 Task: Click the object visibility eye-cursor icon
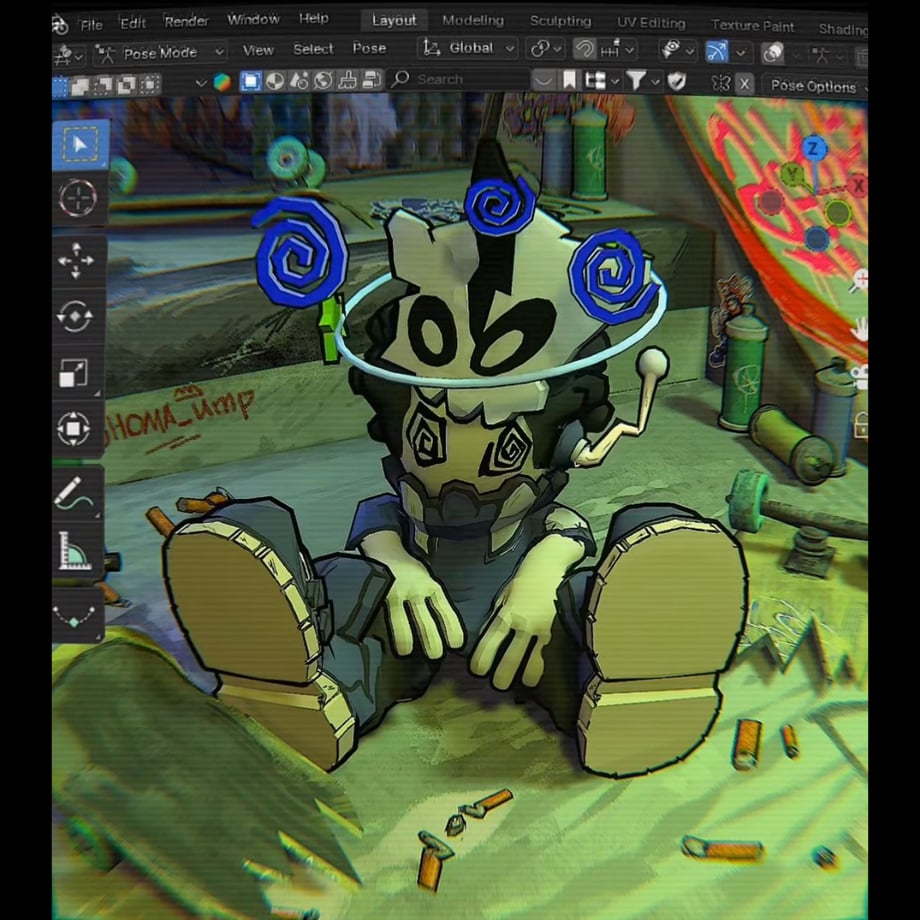click(x=671, y=50)
